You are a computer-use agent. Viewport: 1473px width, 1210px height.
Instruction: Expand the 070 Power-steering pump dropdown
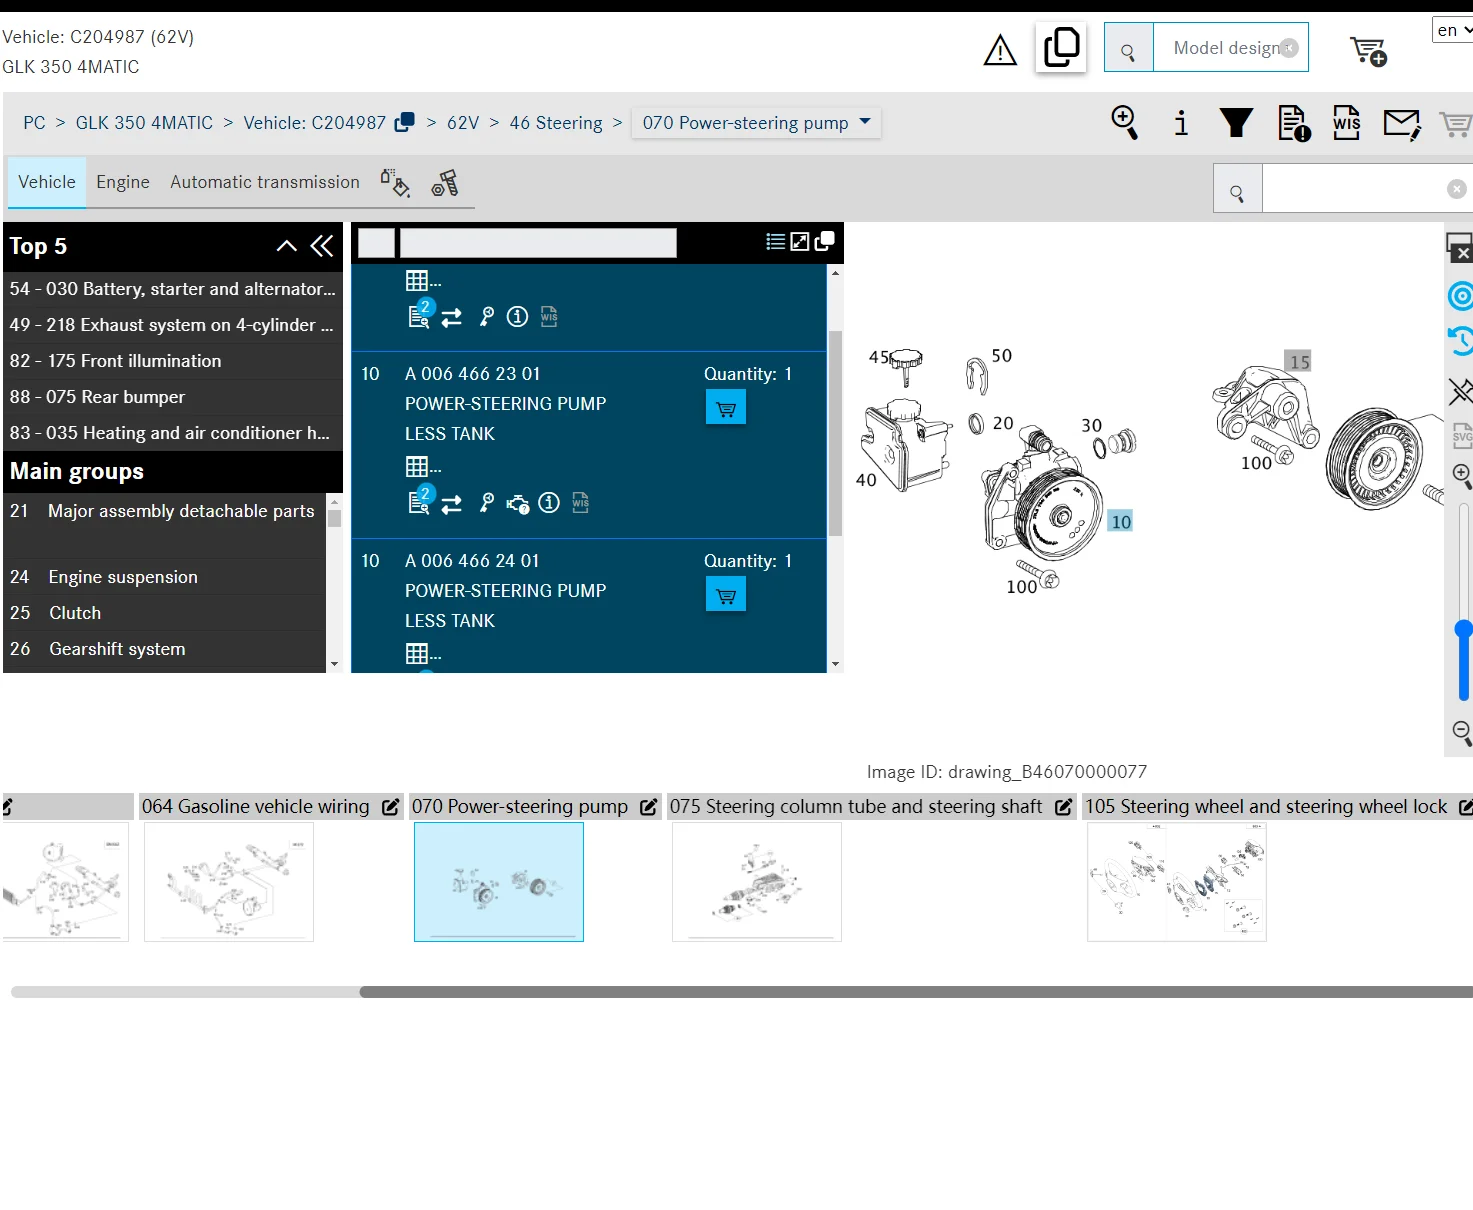pyautogui.click(x=756, y=123)
